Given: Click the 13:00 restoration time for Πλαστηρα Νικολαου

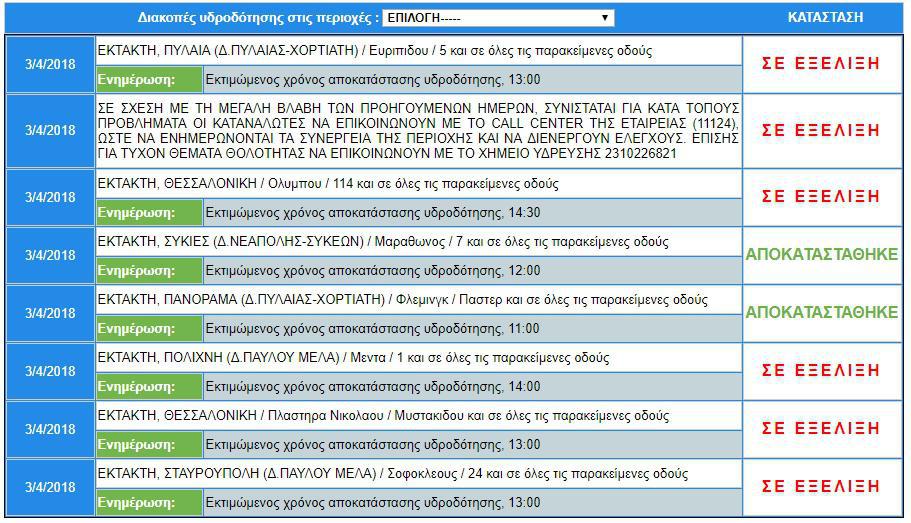Looking at the screenshot, I should tap(373, 445).
